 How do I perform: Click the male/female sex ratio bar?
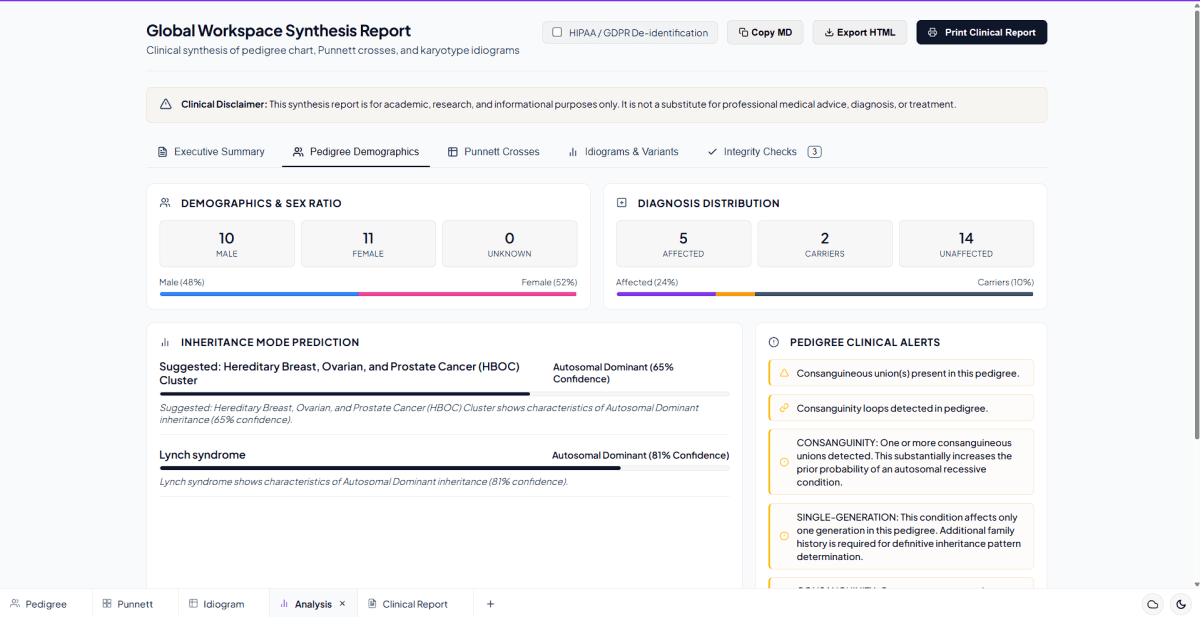tap(368, 294)
